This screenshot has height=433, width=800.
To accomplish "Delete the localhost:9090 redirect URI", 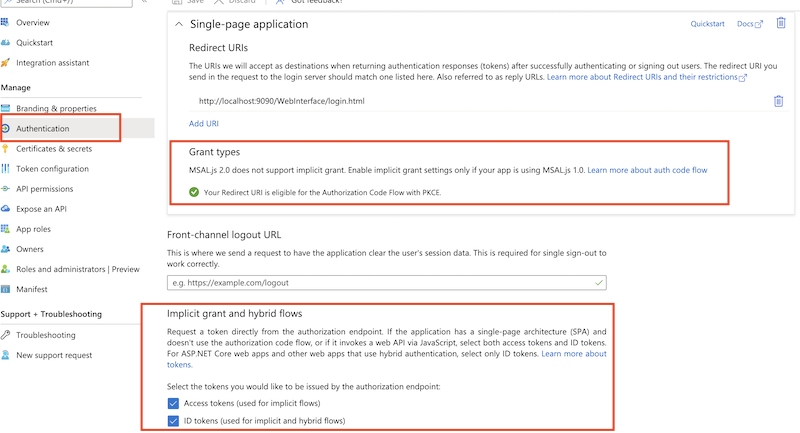I will coord(778,101).
